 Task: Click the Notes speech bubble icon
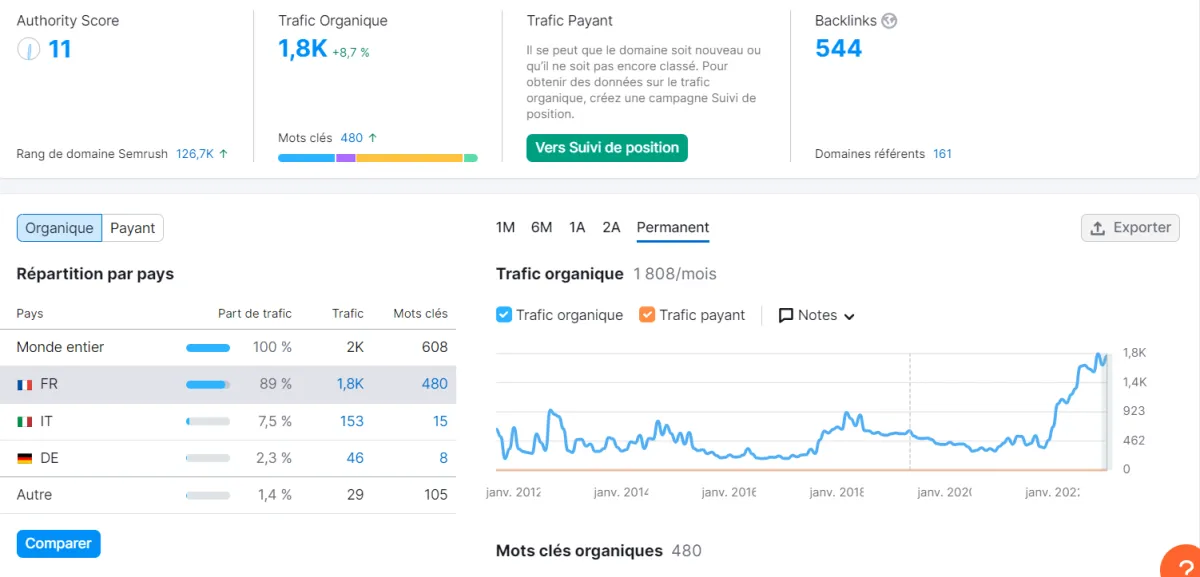tap(786, 315)
